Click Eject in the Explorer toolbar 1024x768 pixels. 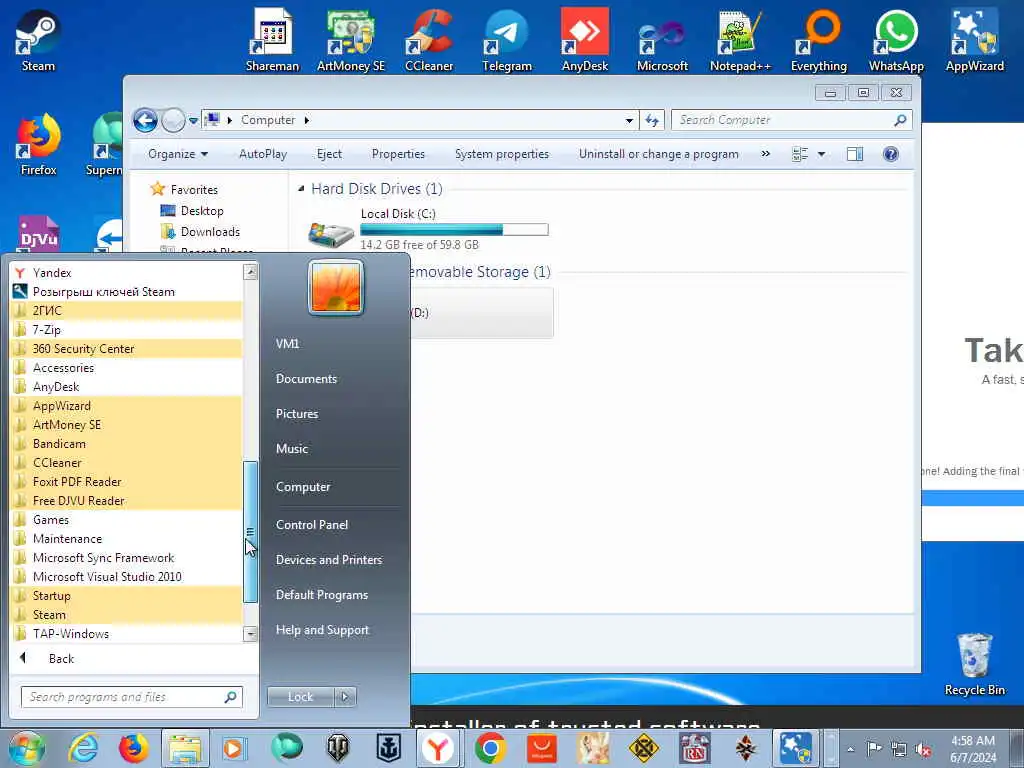[329, 154]
